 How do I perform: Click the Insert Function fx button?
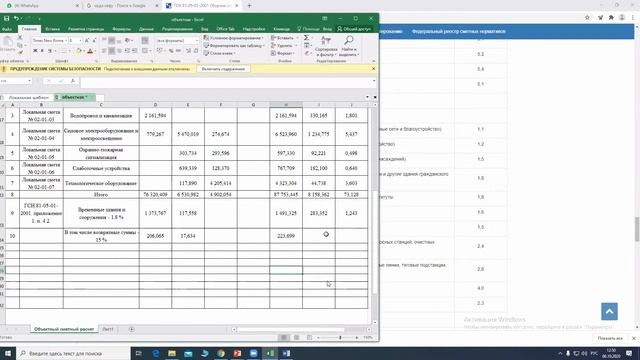[73, 81]
